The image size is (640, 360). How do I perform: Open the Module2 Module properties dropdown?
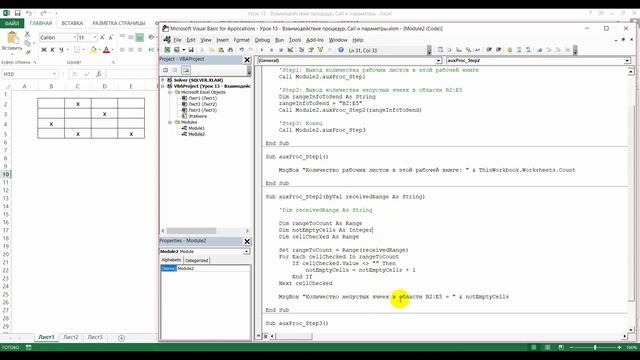pyautogui.click(x=247, y=251)
